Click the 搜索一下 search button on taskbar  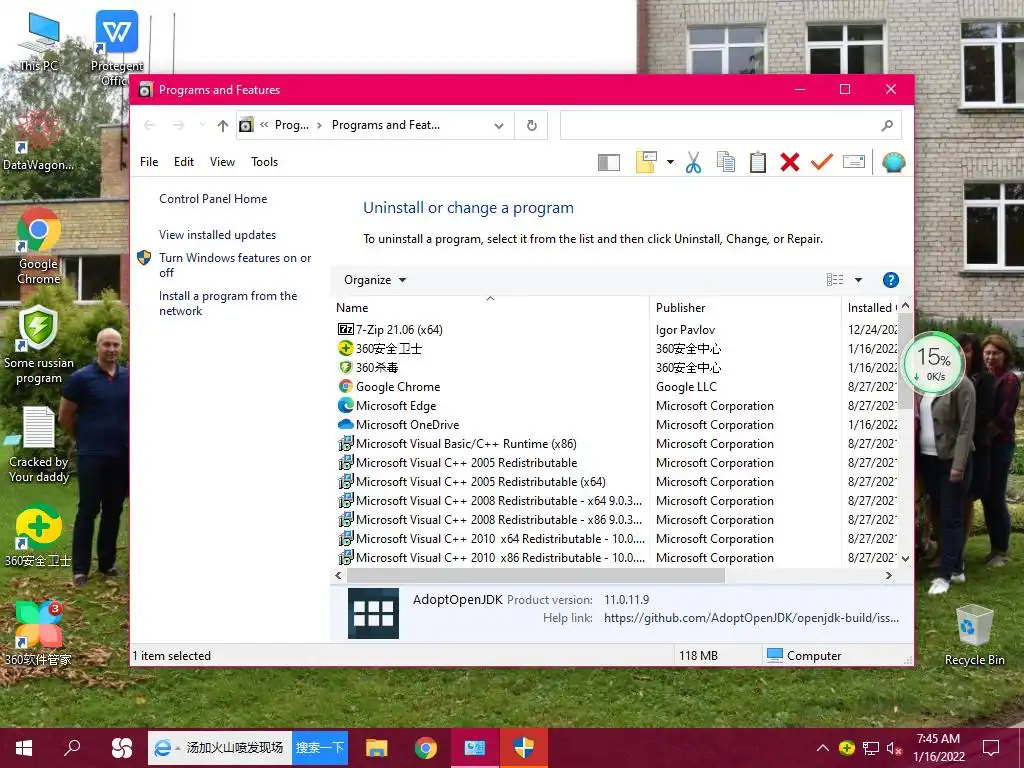319,748
